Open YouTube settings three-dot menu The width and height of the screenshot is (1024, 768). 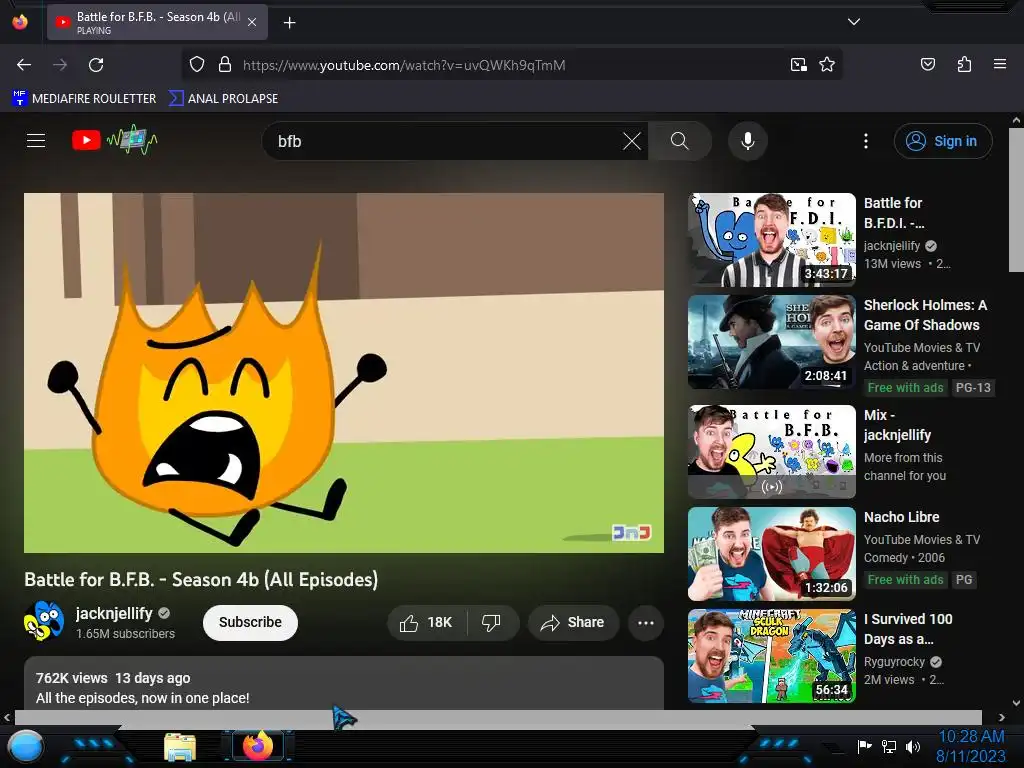point(866,141)
